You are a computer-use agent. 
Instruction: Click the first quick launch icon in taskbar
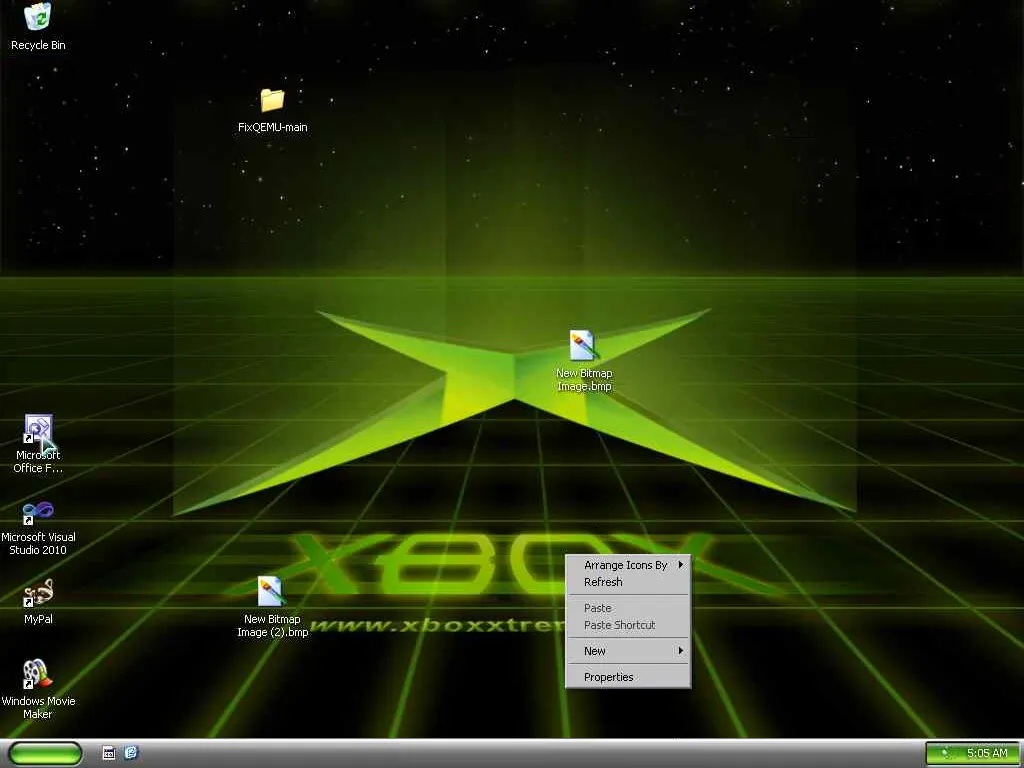(x=109, y=753)
